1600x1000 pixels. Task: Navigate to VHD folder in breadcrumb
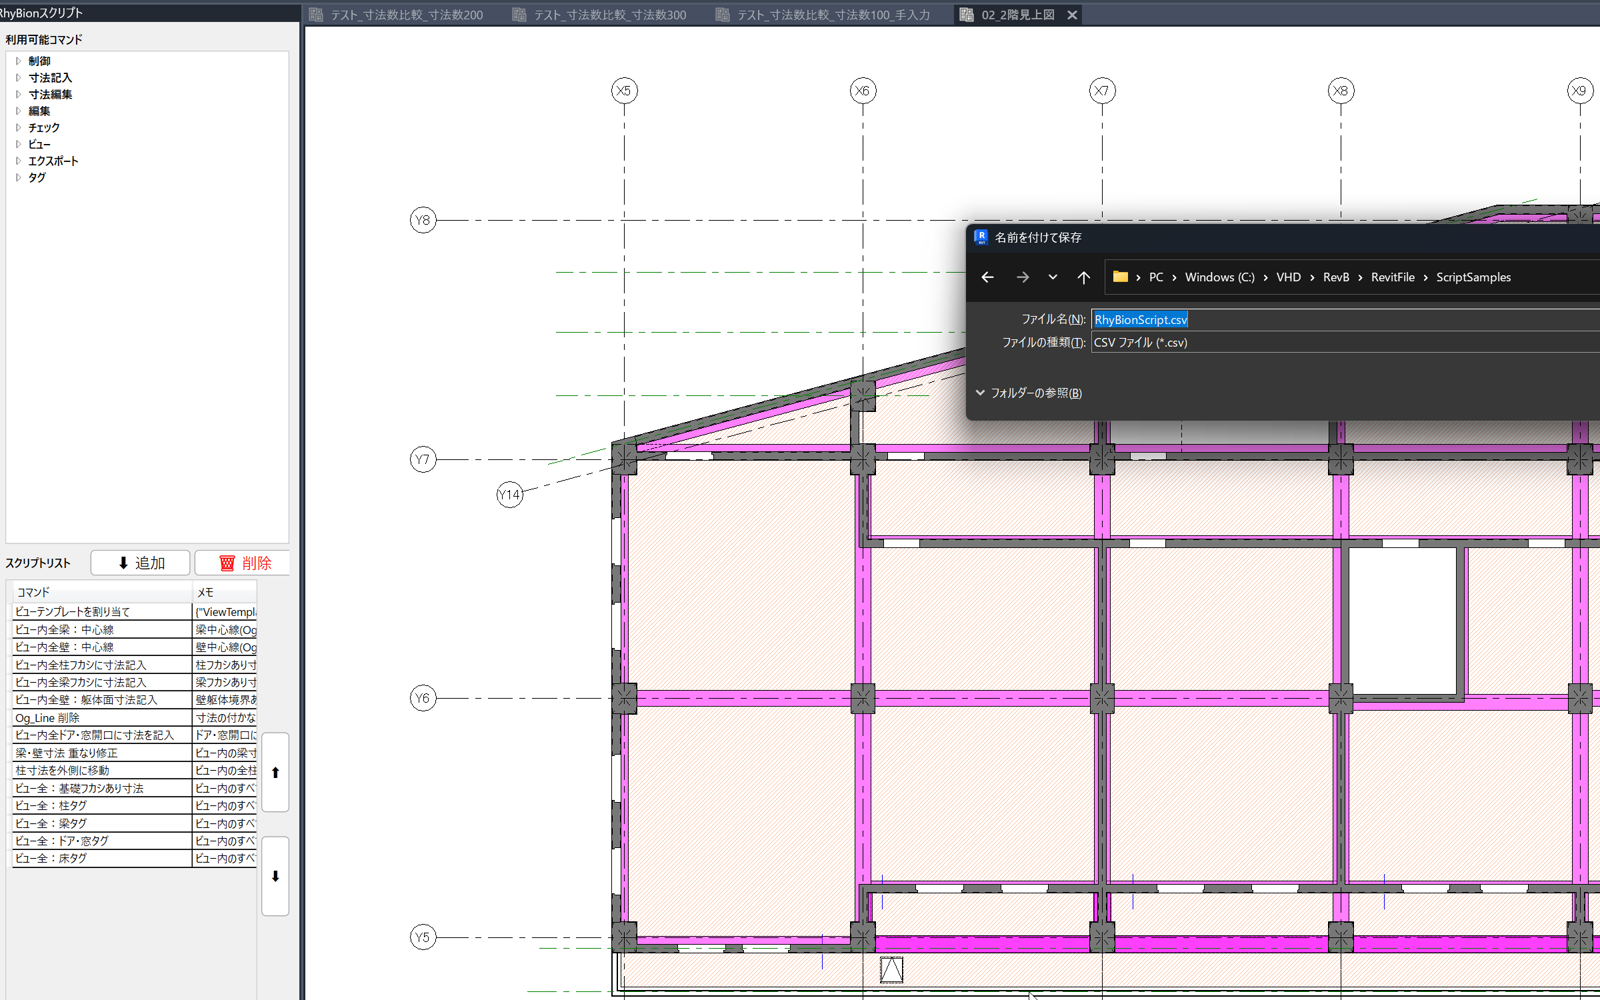tap(1288, 277)
